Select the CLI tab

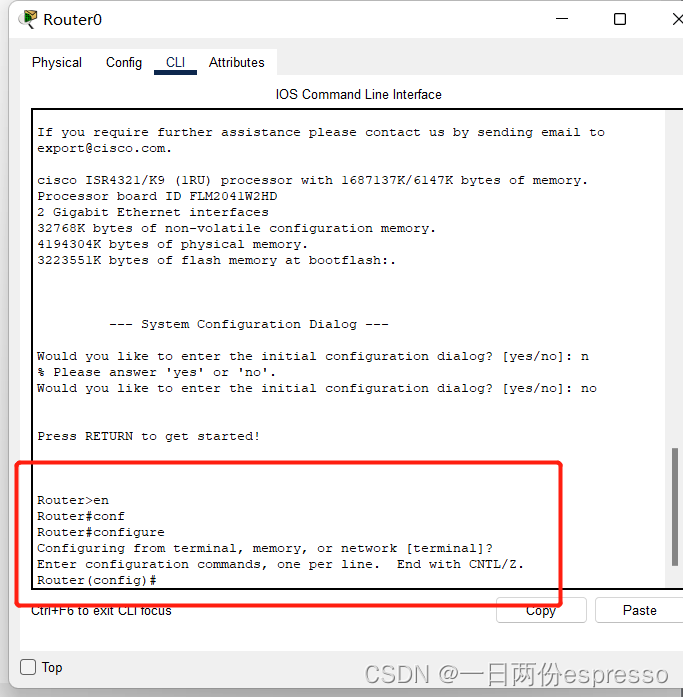coord(176,63)
